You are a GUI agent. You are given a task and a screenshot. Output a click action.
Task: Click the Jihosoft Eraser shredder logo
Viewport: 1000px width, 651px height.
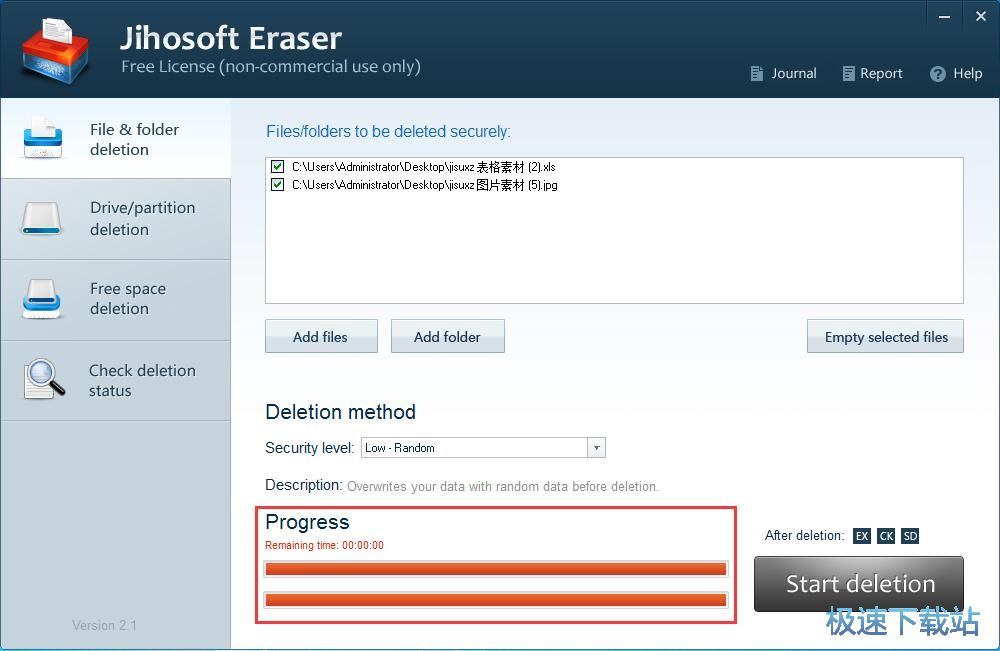coord(56,49)
